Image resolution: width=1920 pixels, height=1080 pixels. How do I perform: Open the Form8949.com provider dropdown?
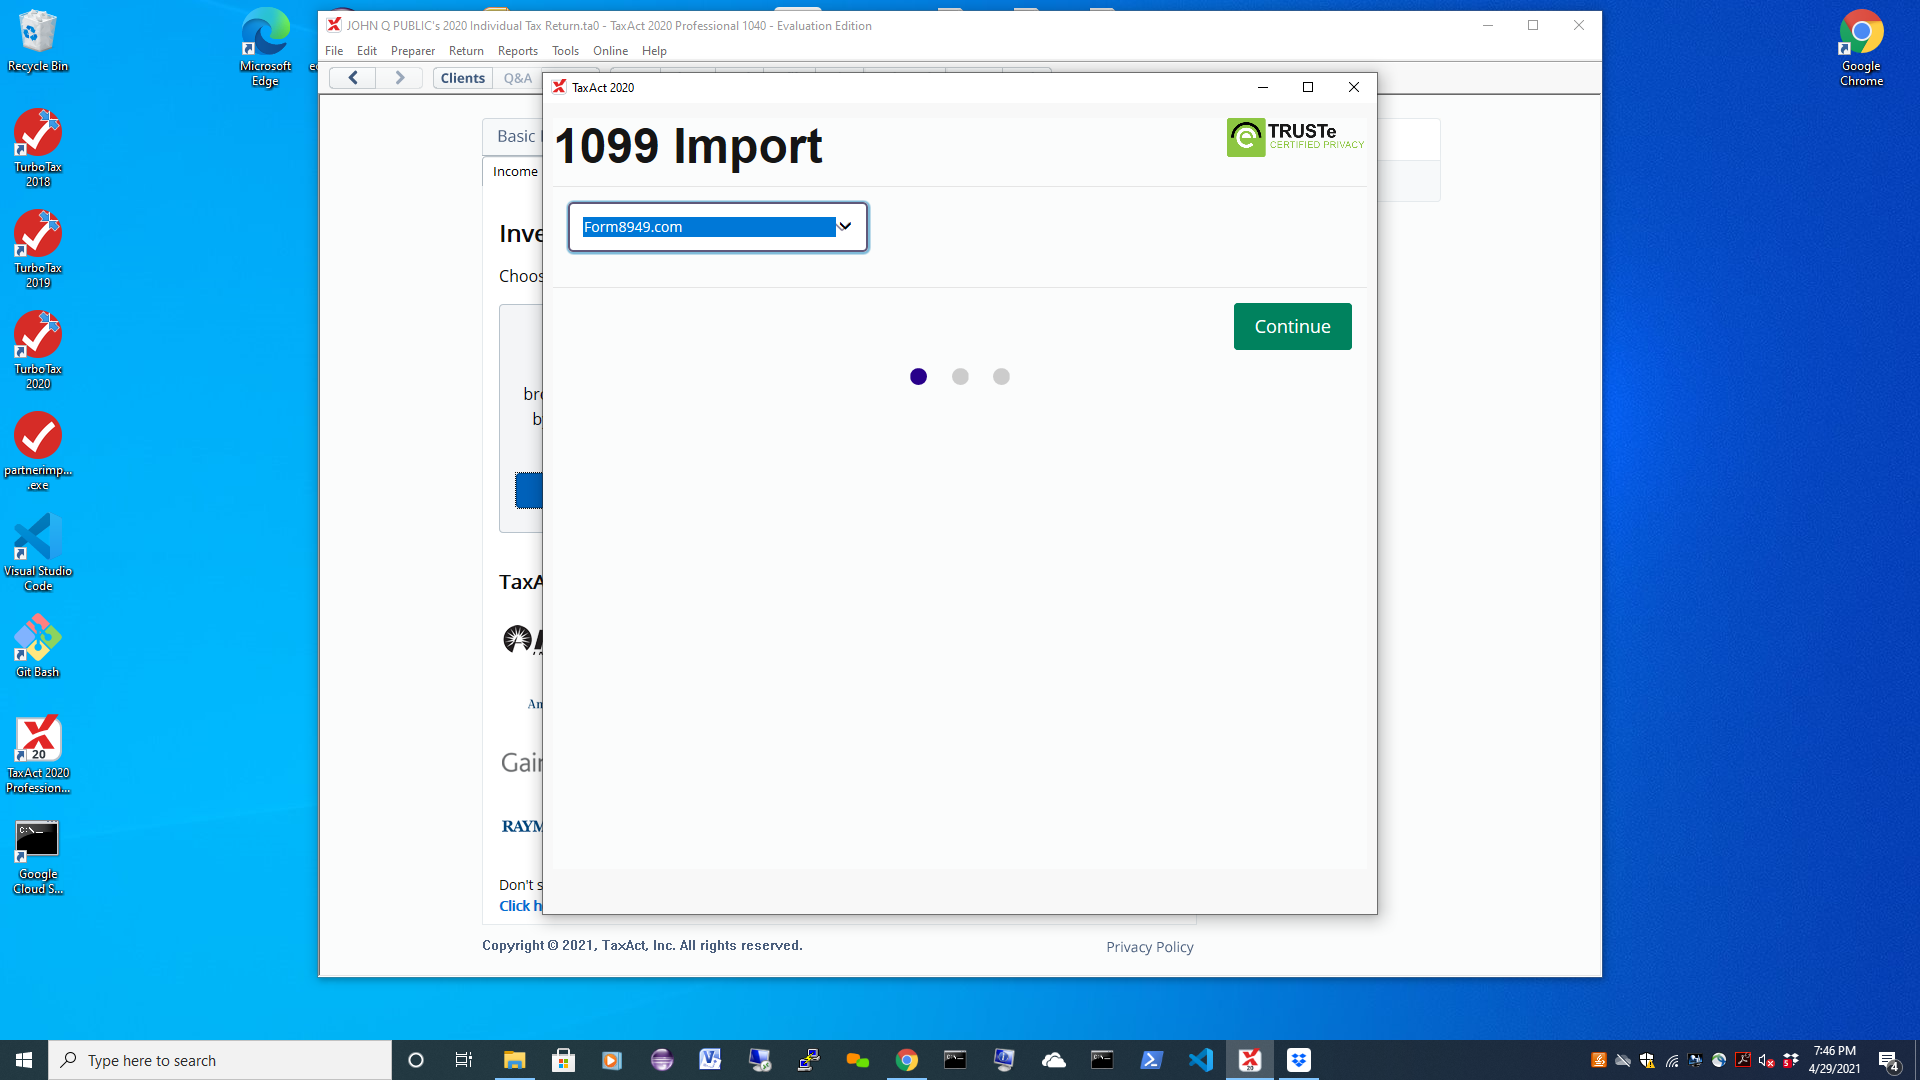coord(718,227)
